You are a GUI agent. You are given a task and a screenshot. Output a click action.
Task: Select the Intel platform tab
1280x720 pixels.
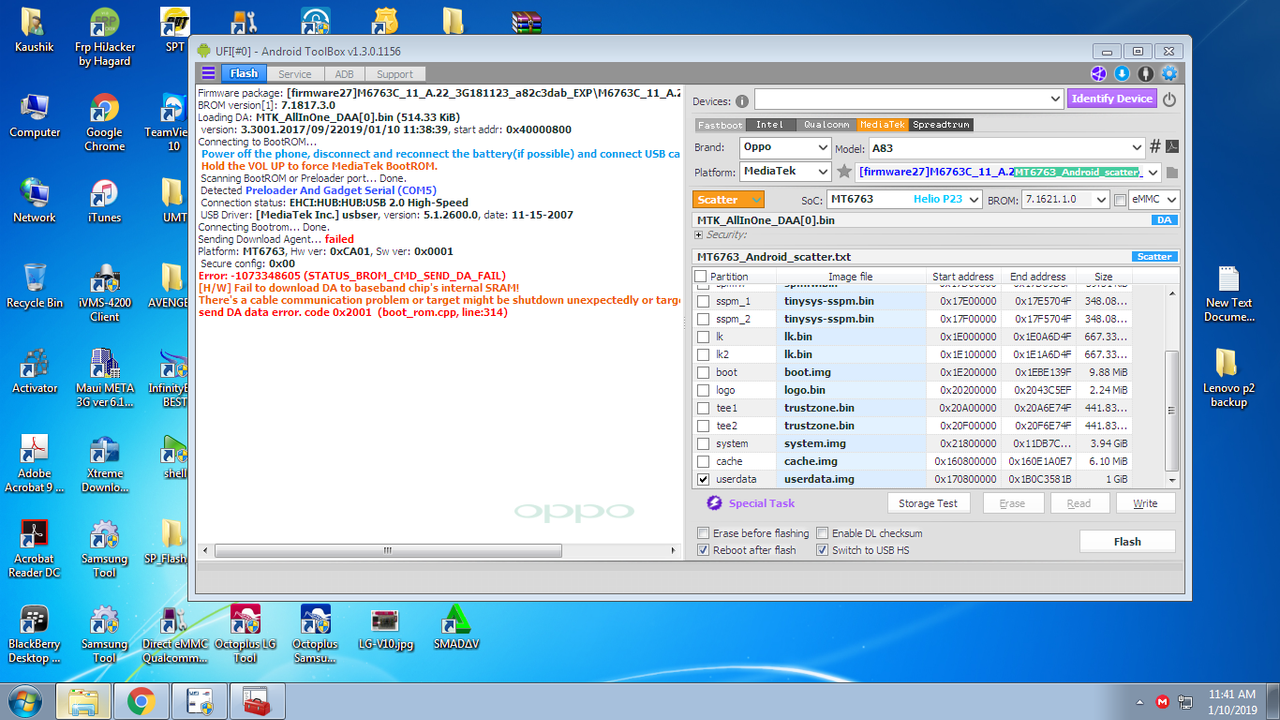point(770,125)
